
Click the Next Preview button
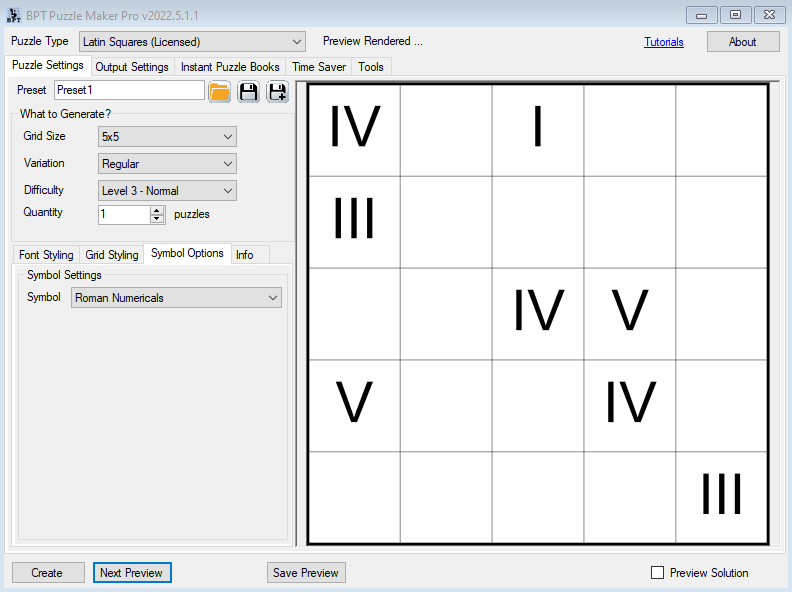click(x=132, y=573)
